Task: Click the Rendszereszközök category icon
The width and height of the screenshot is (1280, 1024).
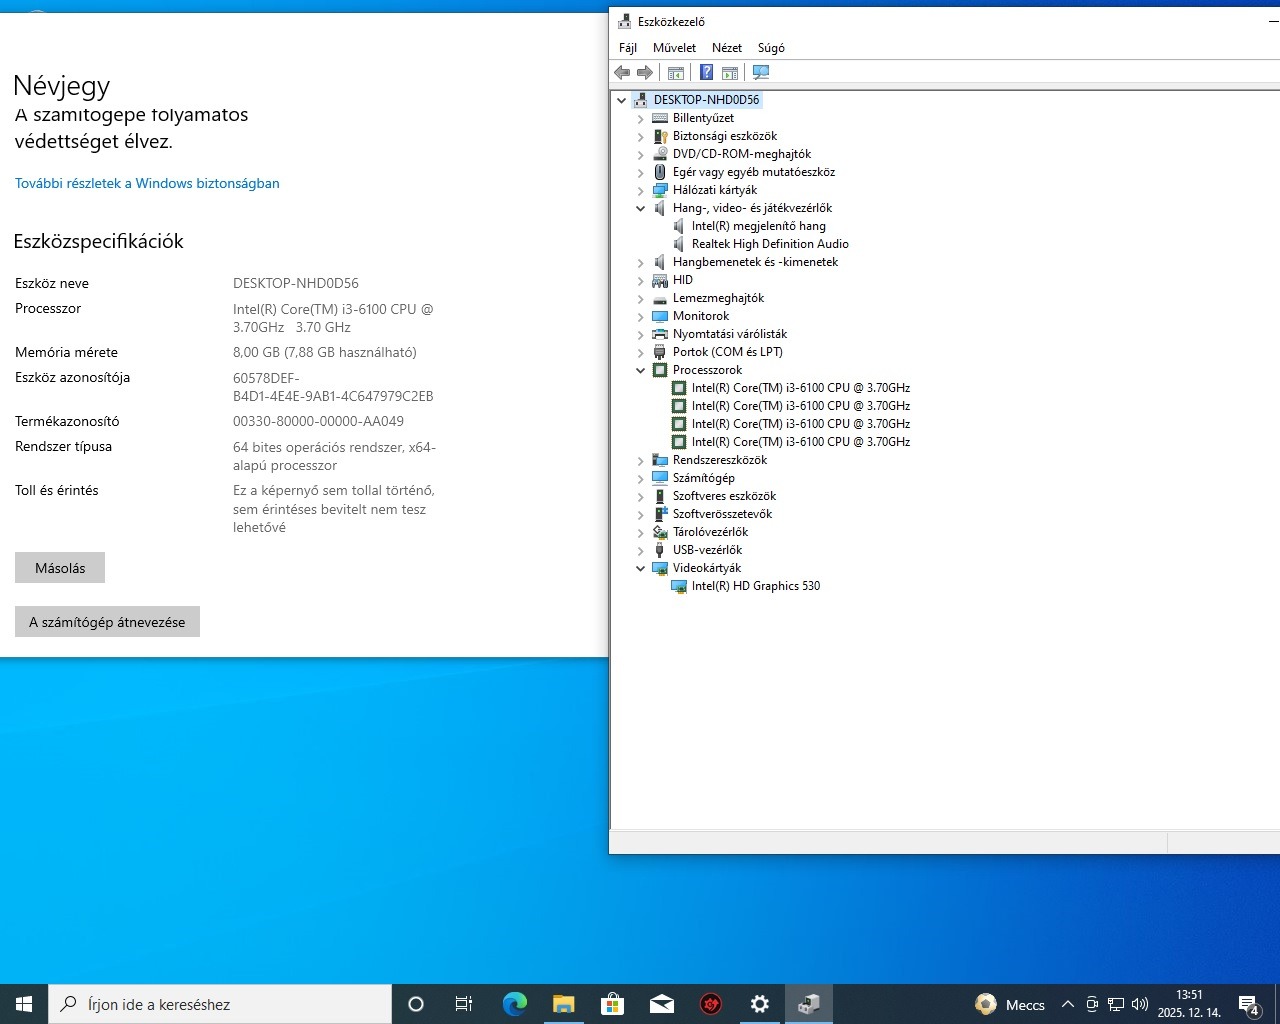Action: 660,460
